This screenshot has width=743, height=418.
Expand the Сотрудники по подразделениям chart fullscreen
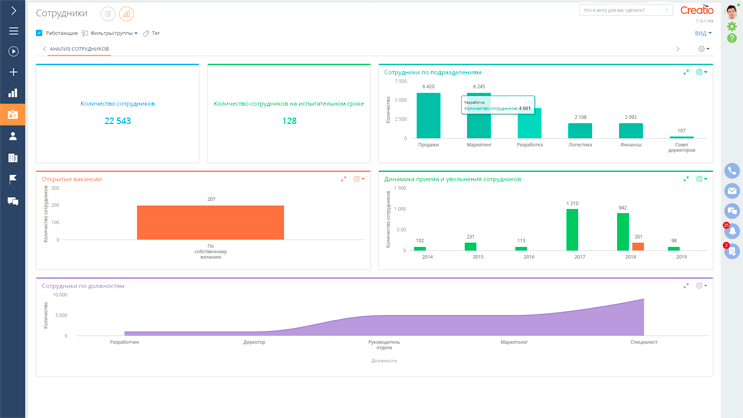686,72
